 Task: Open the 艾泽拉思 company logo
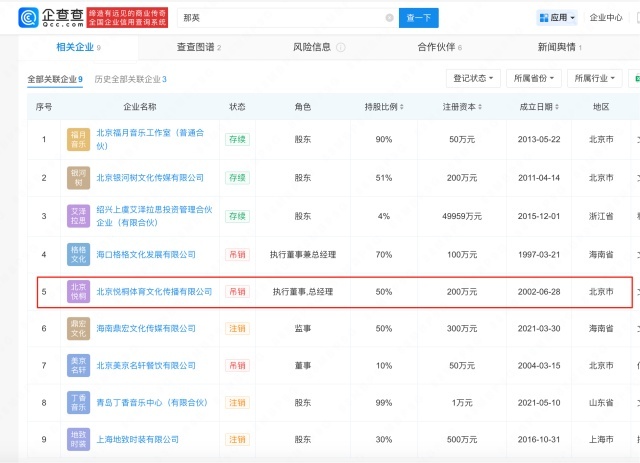(x=78, y=216)
